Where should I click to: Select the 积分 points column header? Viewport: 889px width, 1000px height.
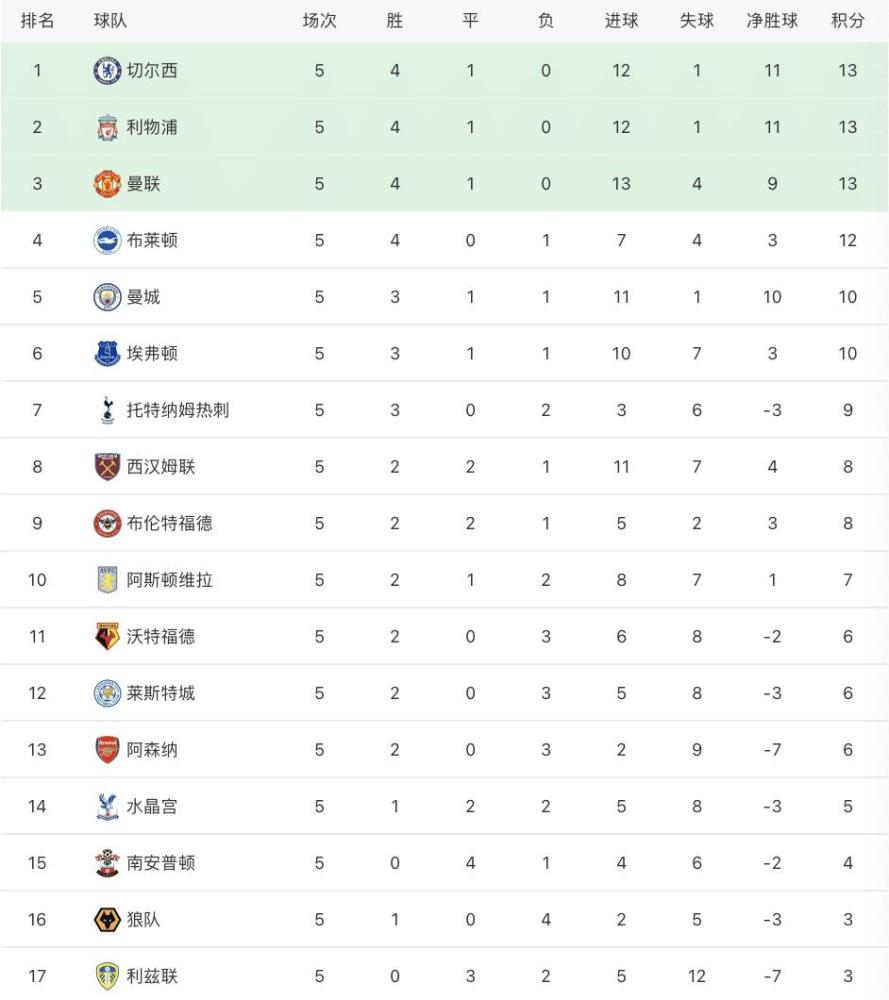coord(847,21)
